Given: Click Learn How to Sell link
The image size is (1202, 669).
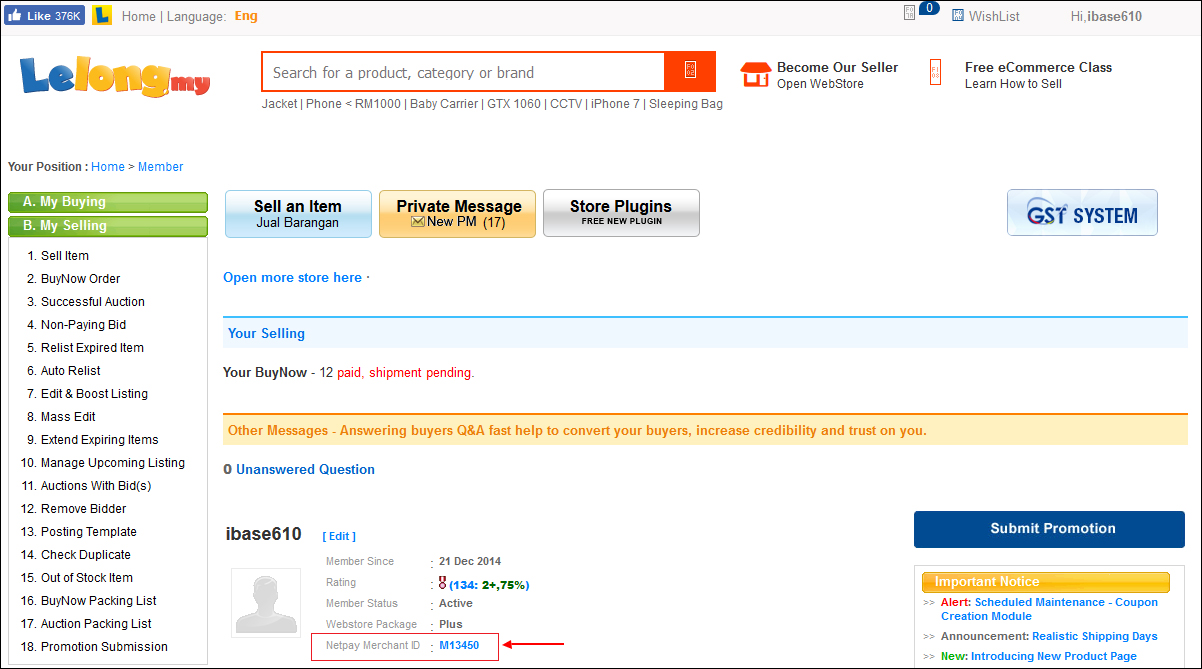Looking at the screenshot, I should (1013, 84).
